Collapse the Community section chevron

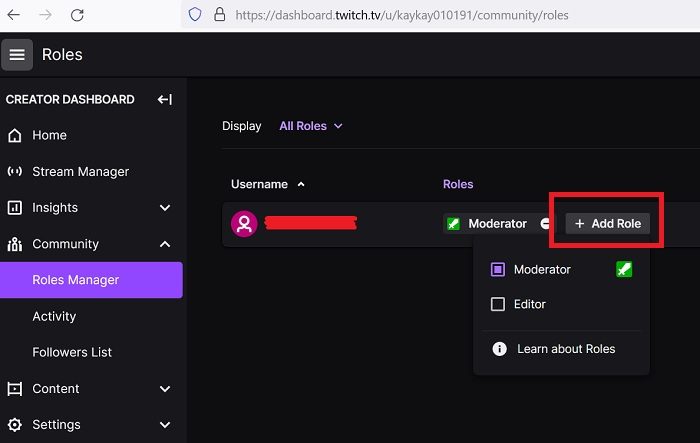165,244
